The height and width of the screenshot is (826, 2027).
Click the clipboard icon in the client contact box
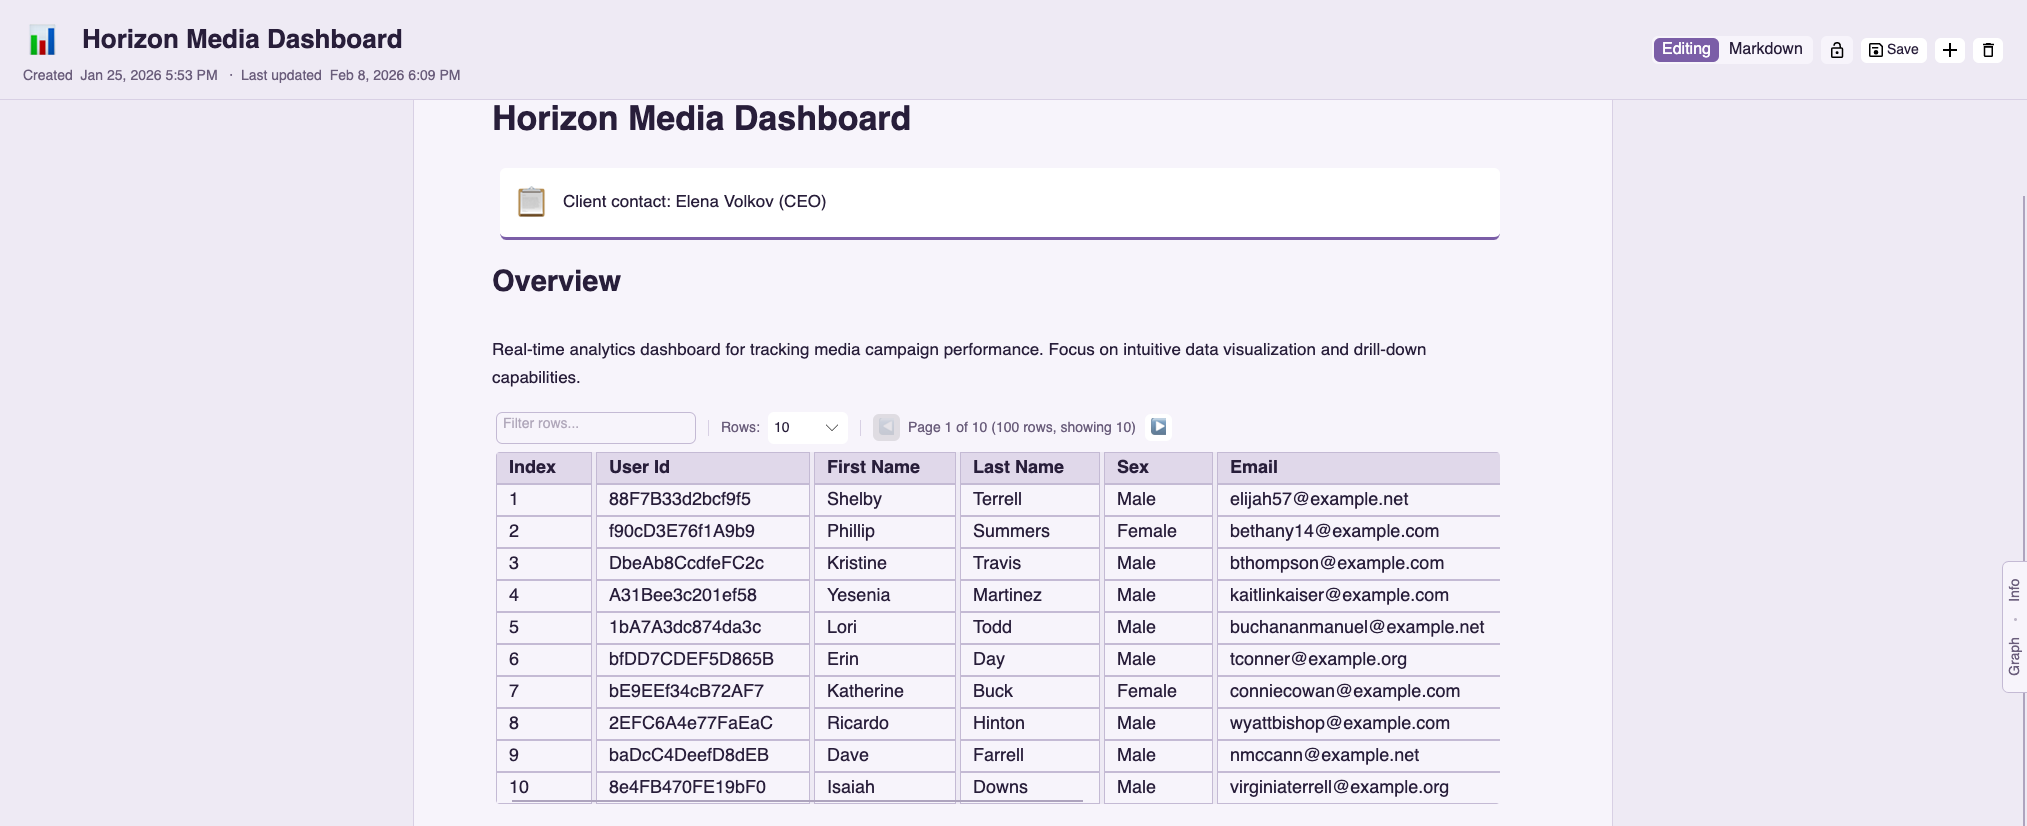point(531,201)
